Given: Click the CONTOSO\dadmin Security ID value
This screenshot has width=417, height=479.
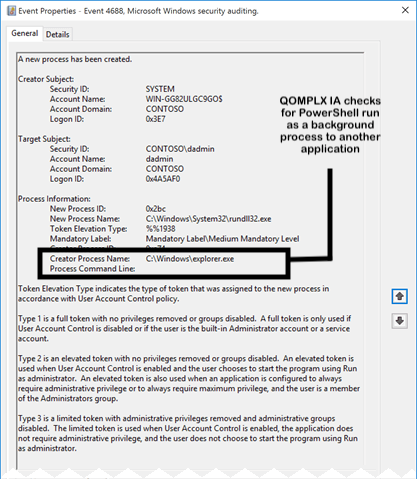Looking at the screenshot, I should 180,149.
